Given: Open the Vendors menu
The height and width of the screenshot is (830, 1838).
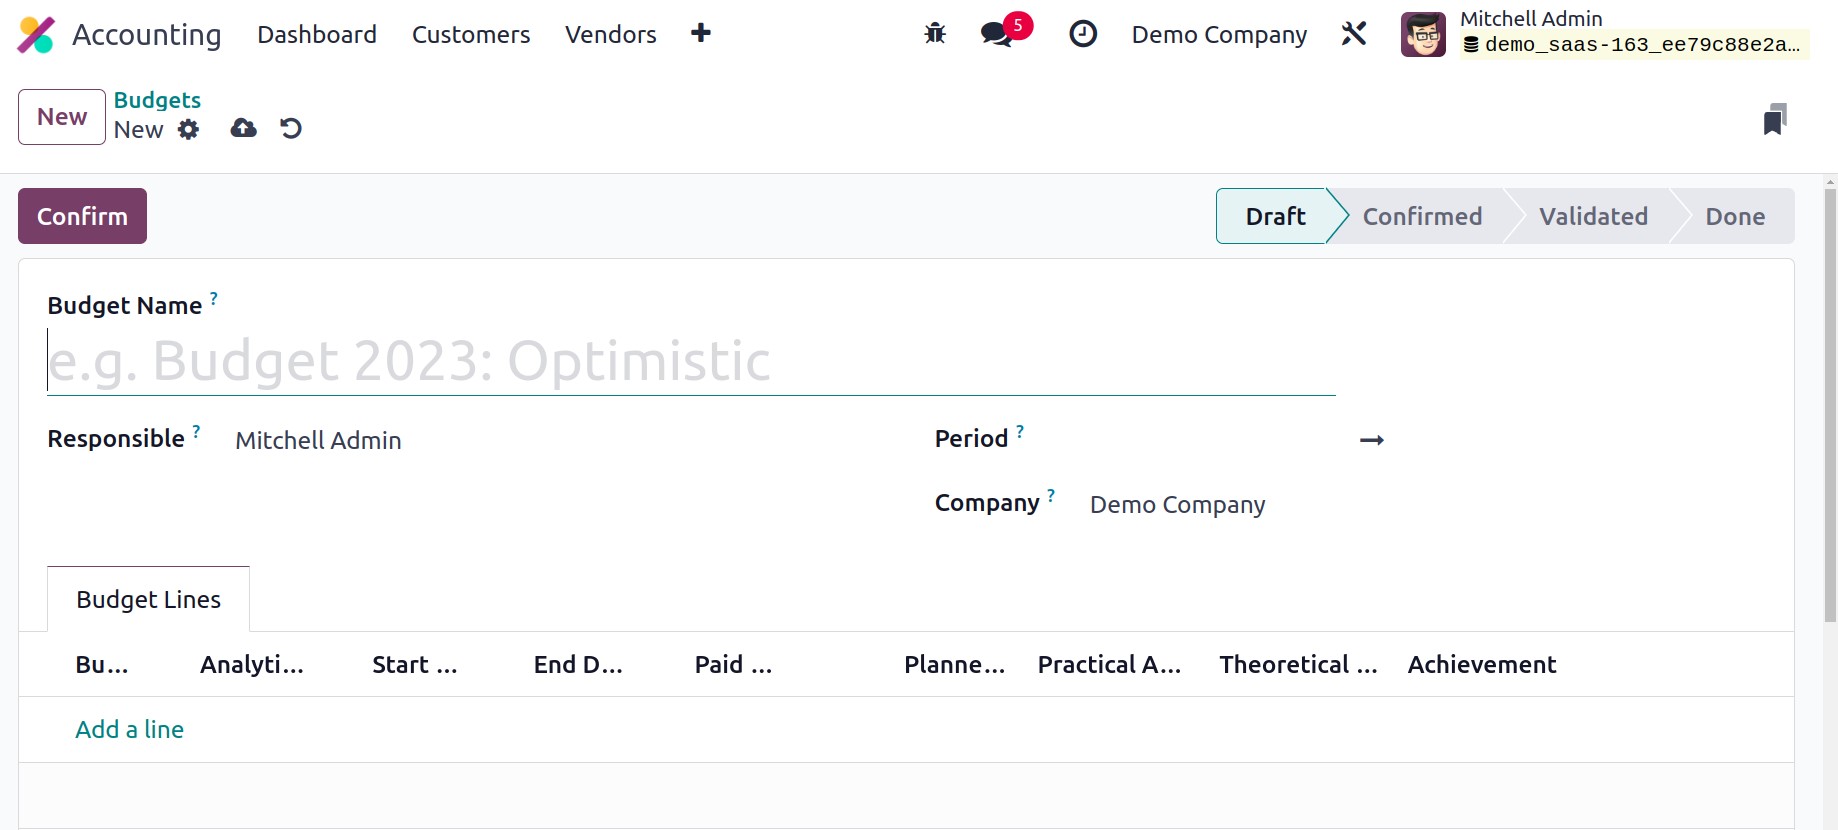Looking at the screenshot, I should [611, 35].
